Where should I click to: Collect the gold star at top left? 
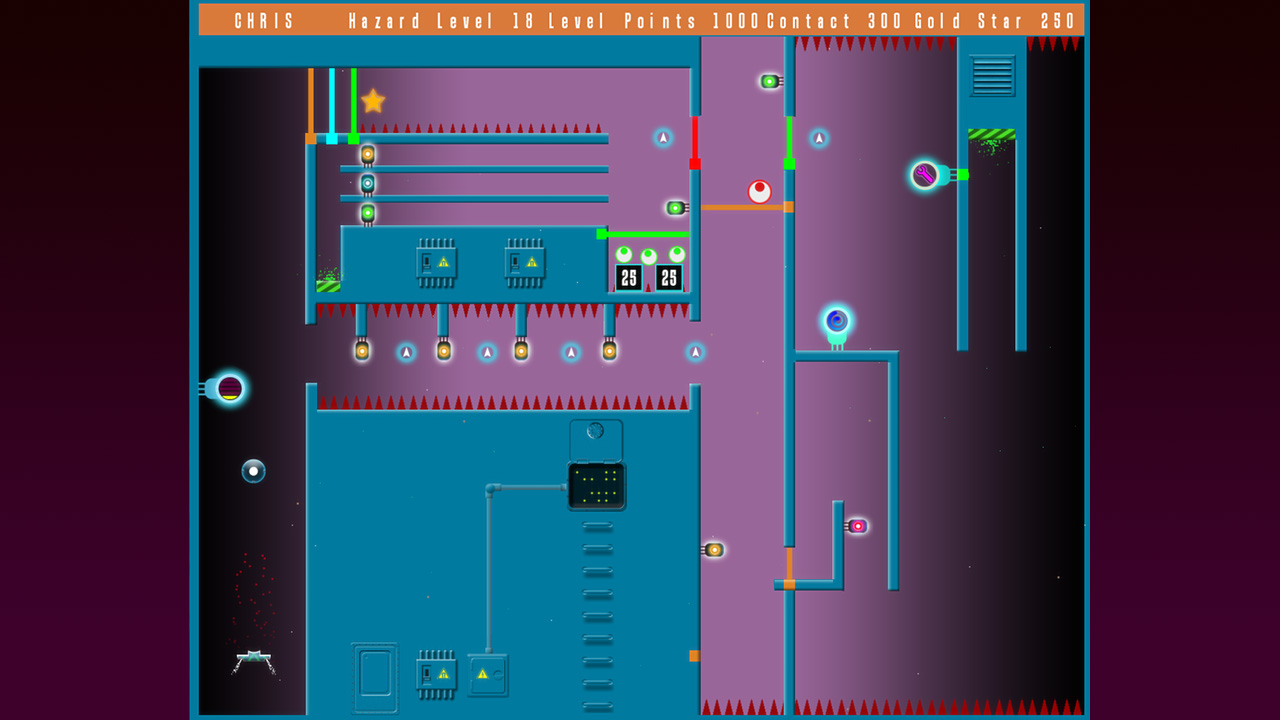[373, 100]
